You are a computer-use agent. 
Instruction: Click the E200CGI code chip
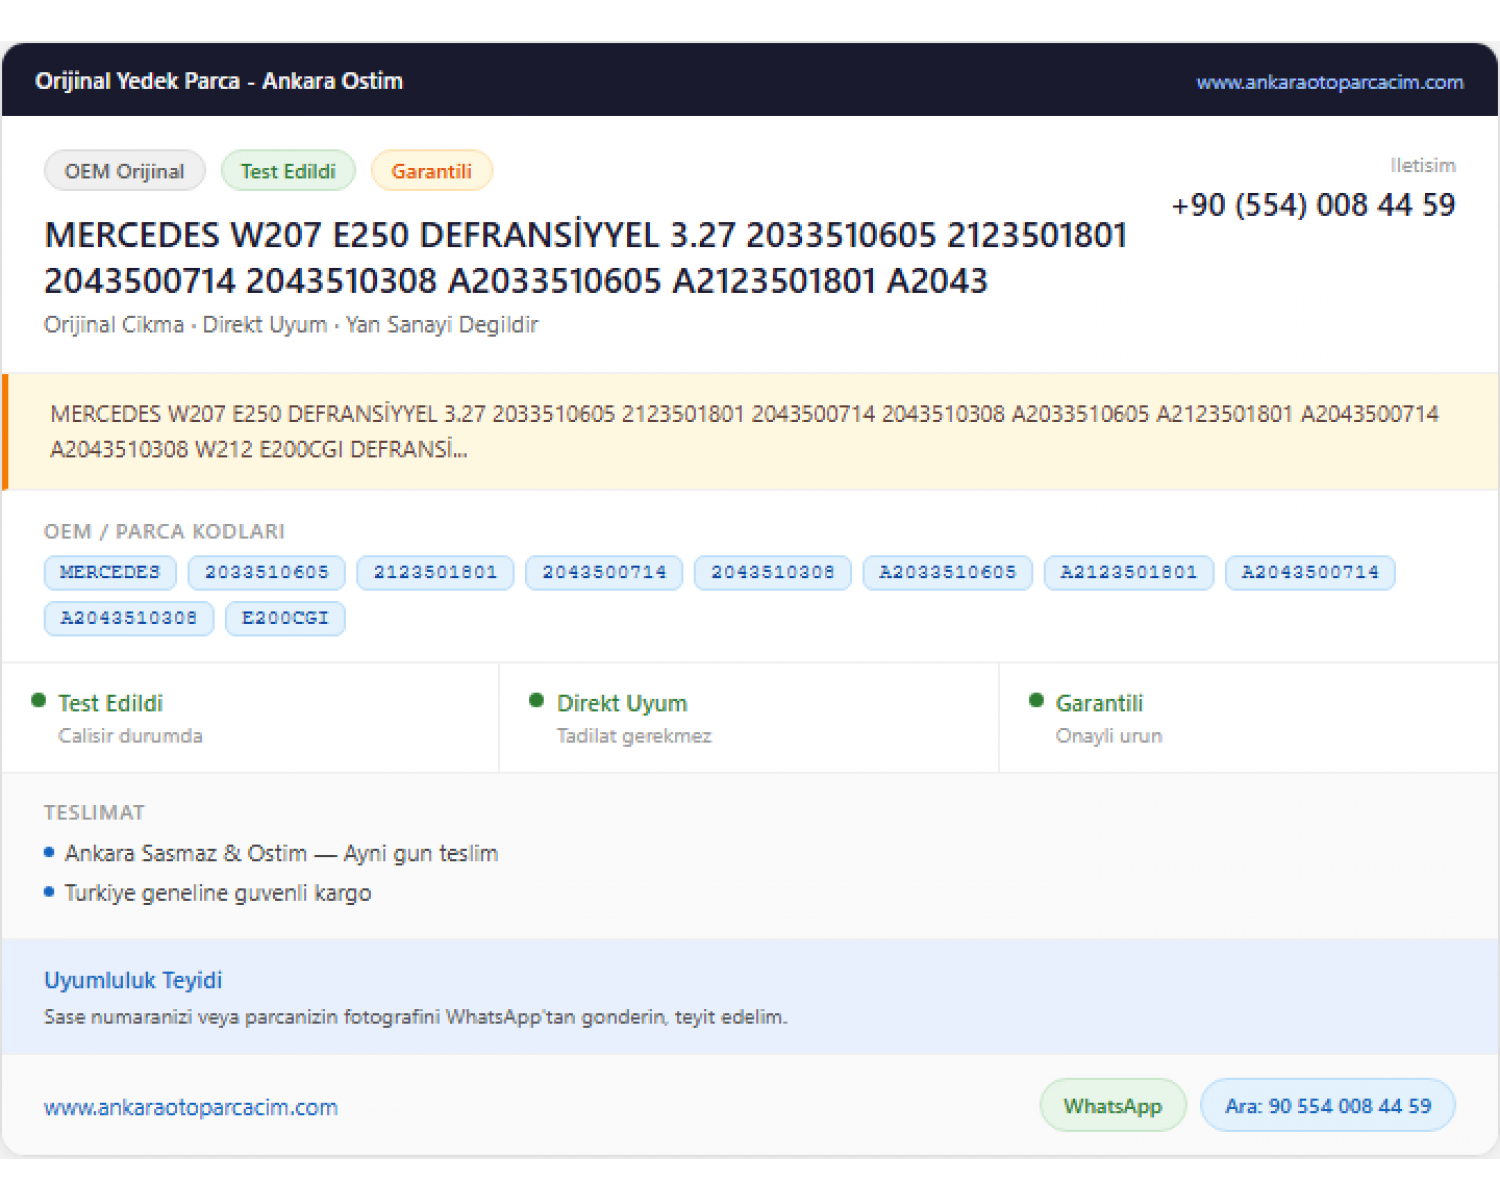tap(285, 619)
